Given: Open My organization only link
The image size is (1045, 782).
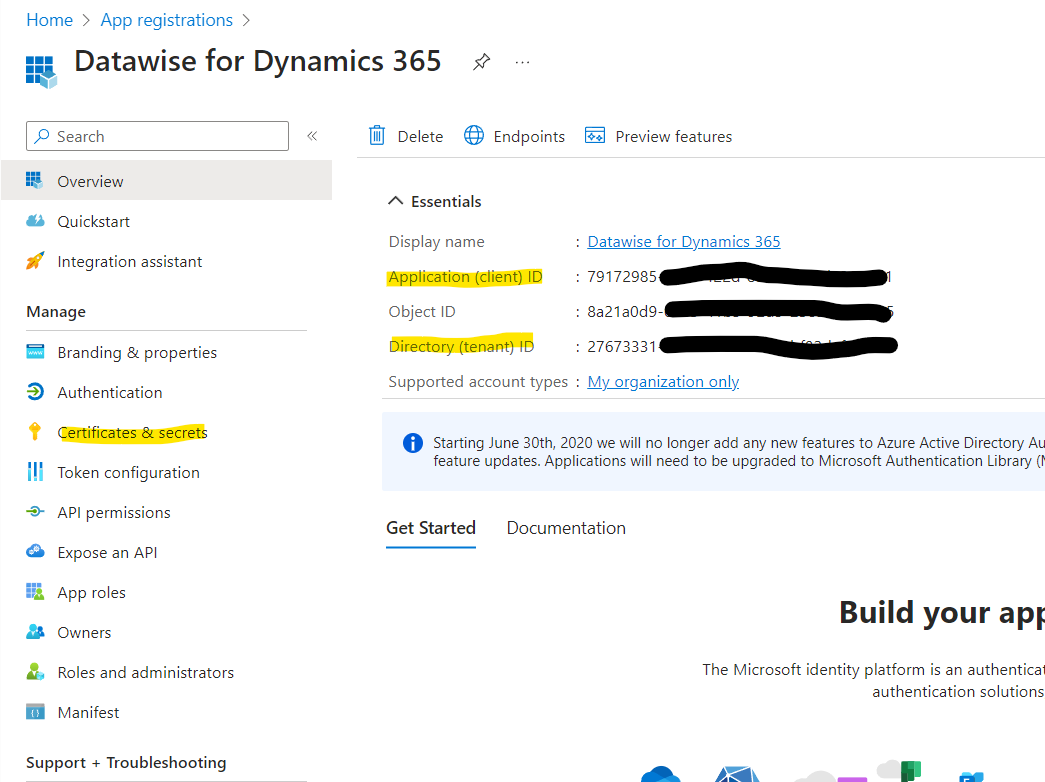Looking at the screenshot, I should click(x=663, y=381).
